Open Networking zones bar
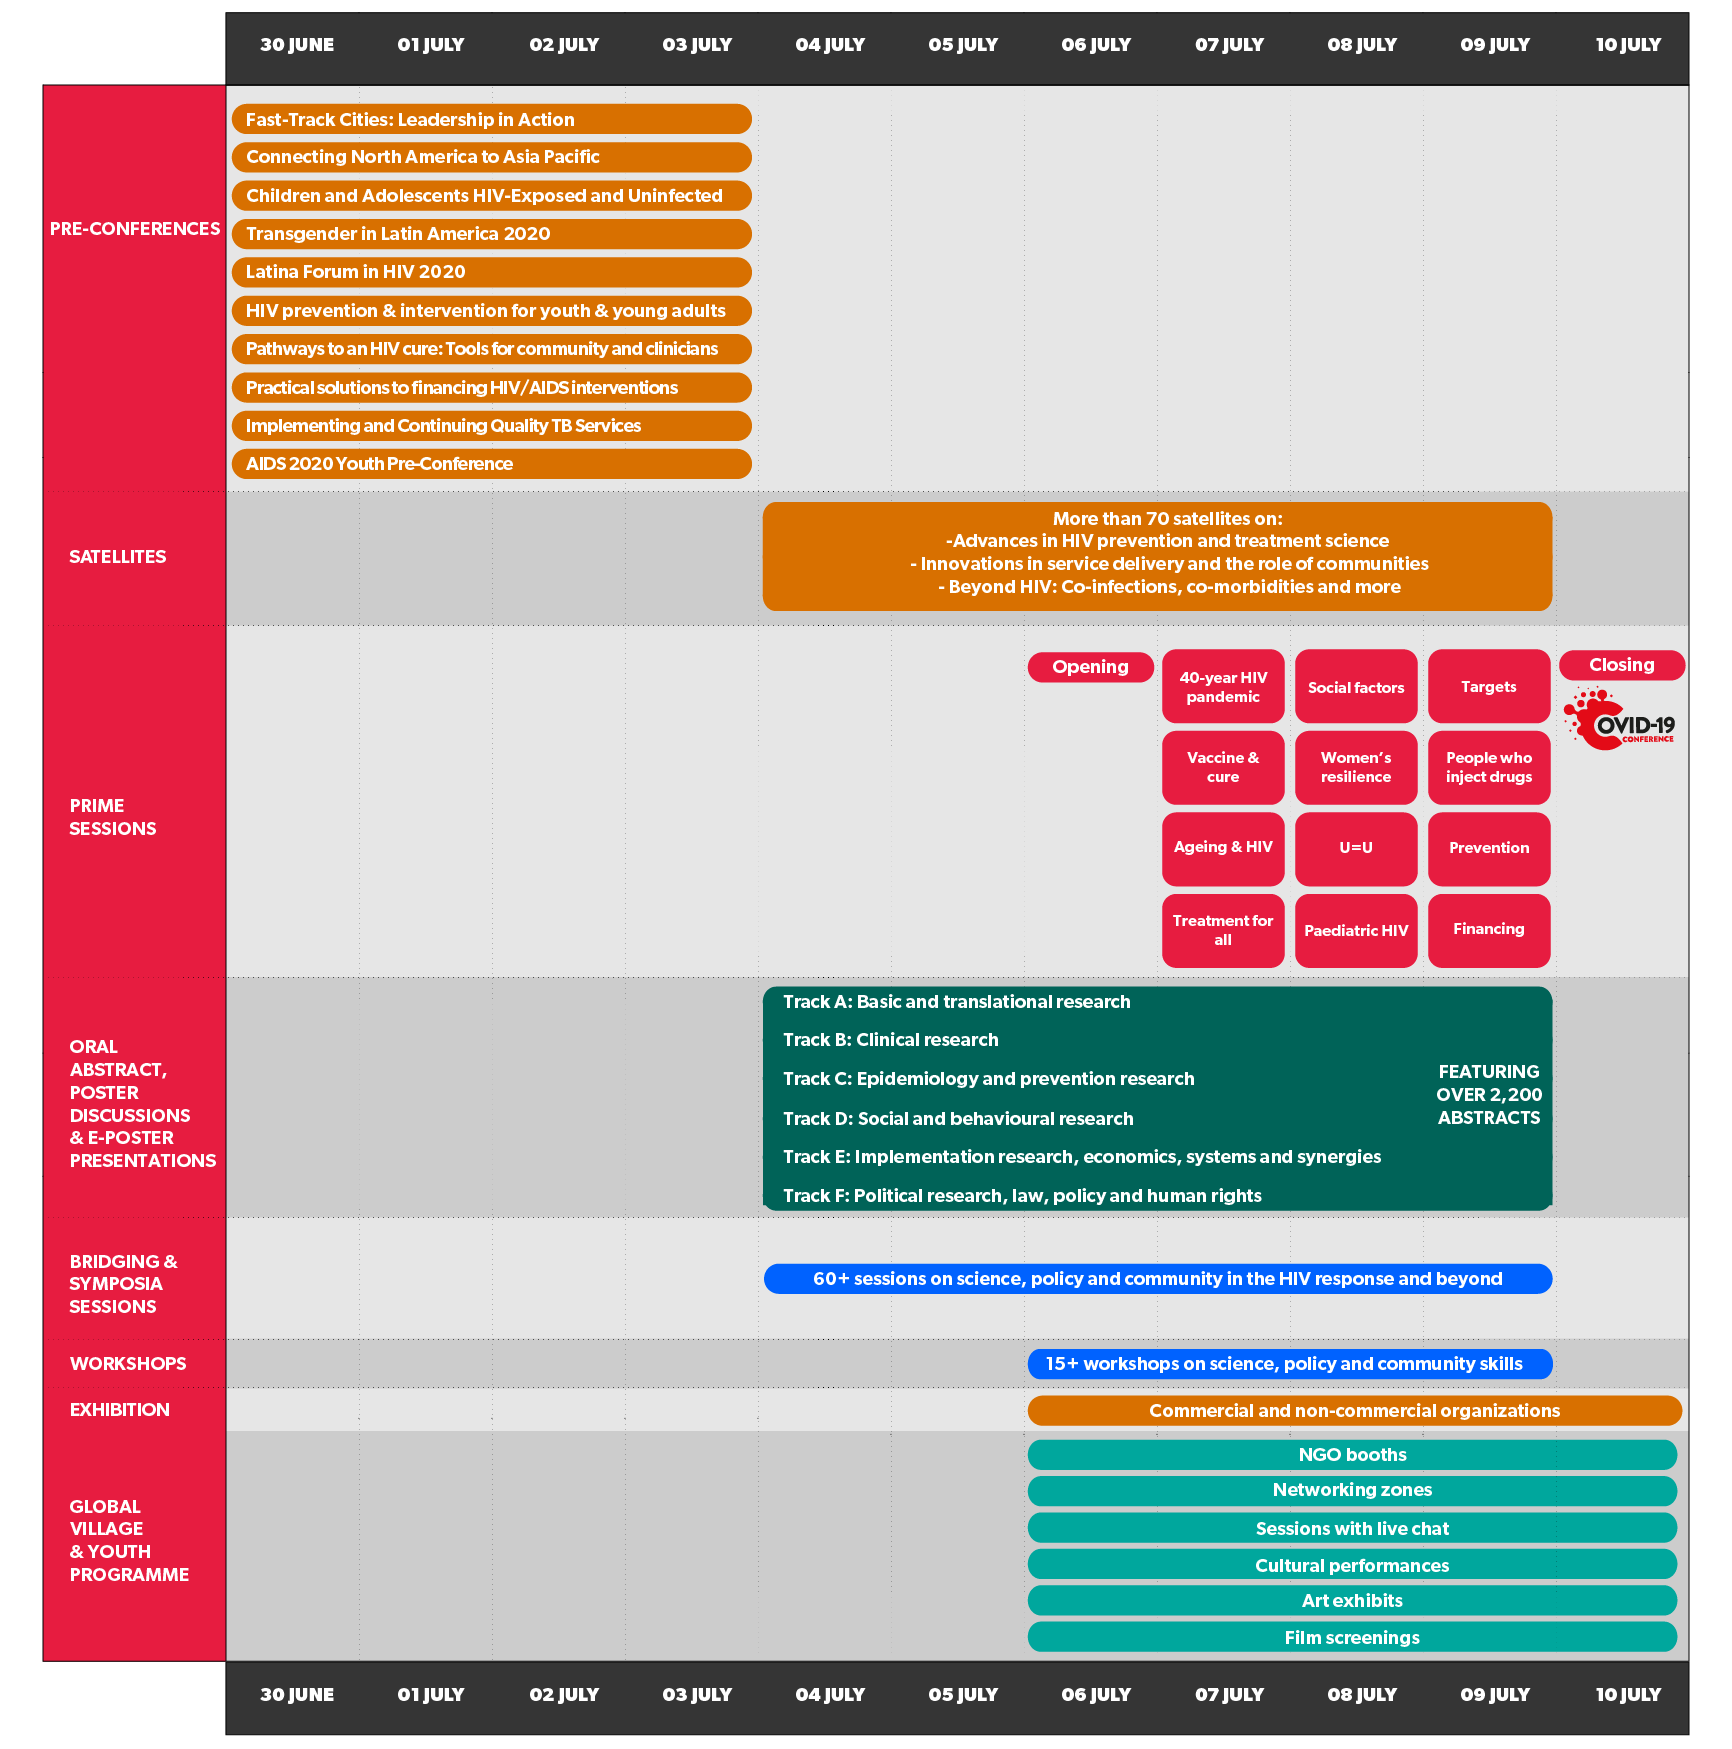Screen dimensions: 1732x1749 point(1352,1491)
